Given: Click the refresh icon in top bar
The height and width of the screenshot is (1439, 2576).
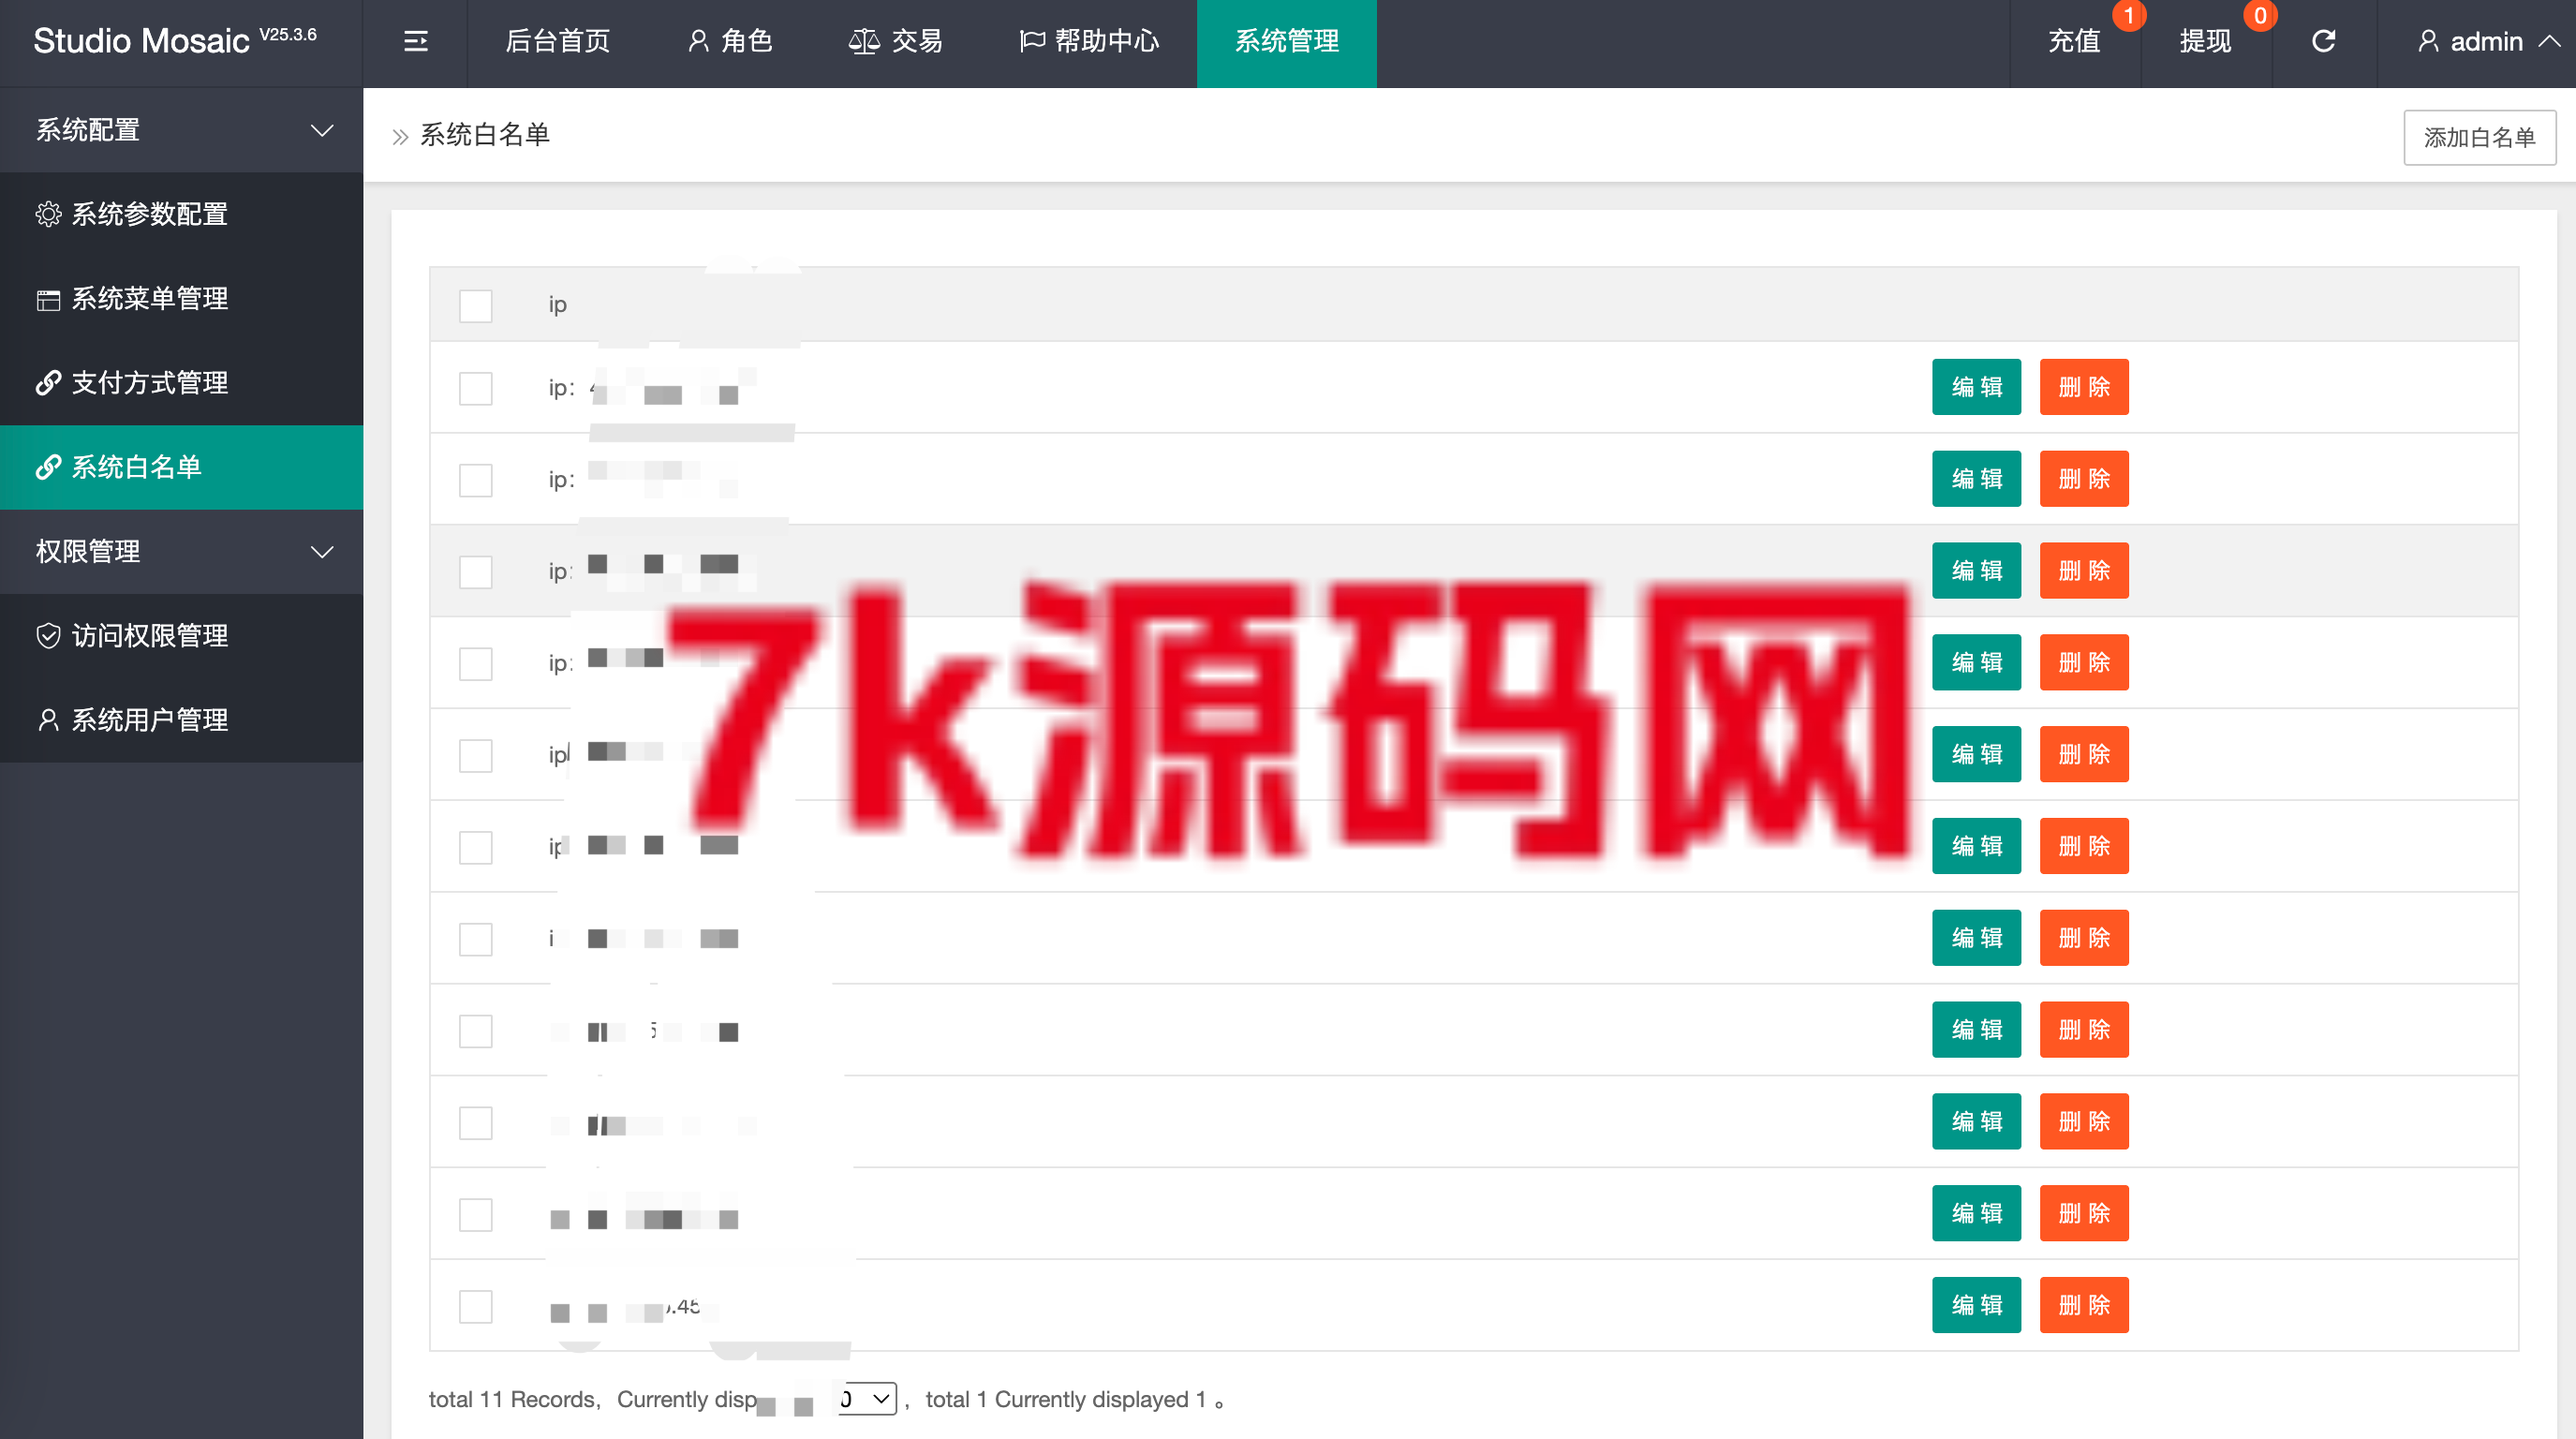Looking at the screenshot, I should point(2323,41).
